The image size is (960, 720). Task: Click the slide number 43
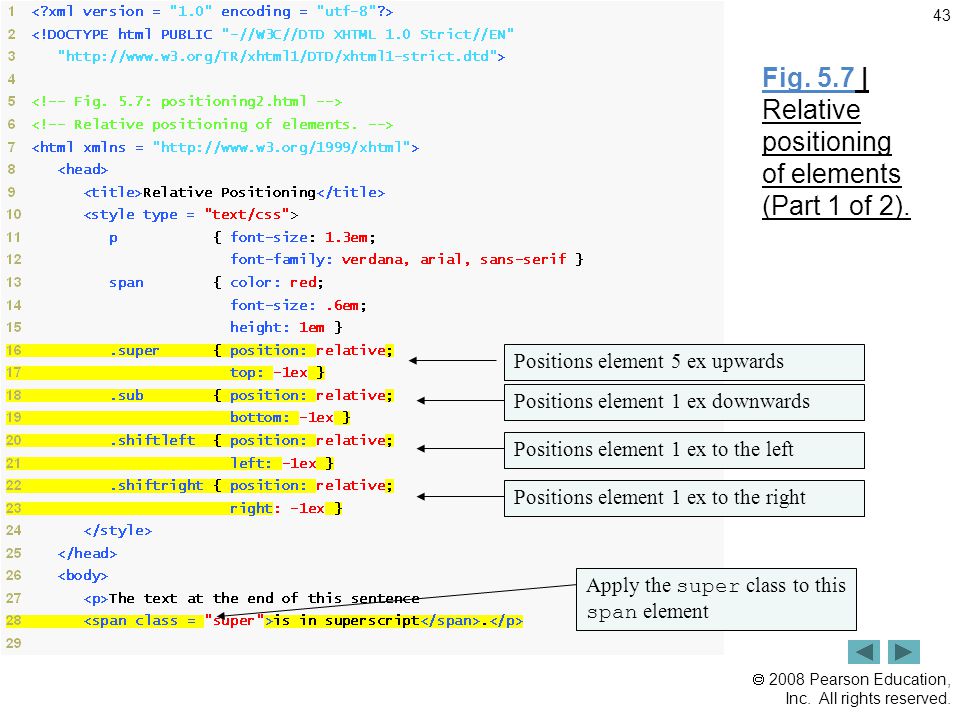click(x=942, y=15)
